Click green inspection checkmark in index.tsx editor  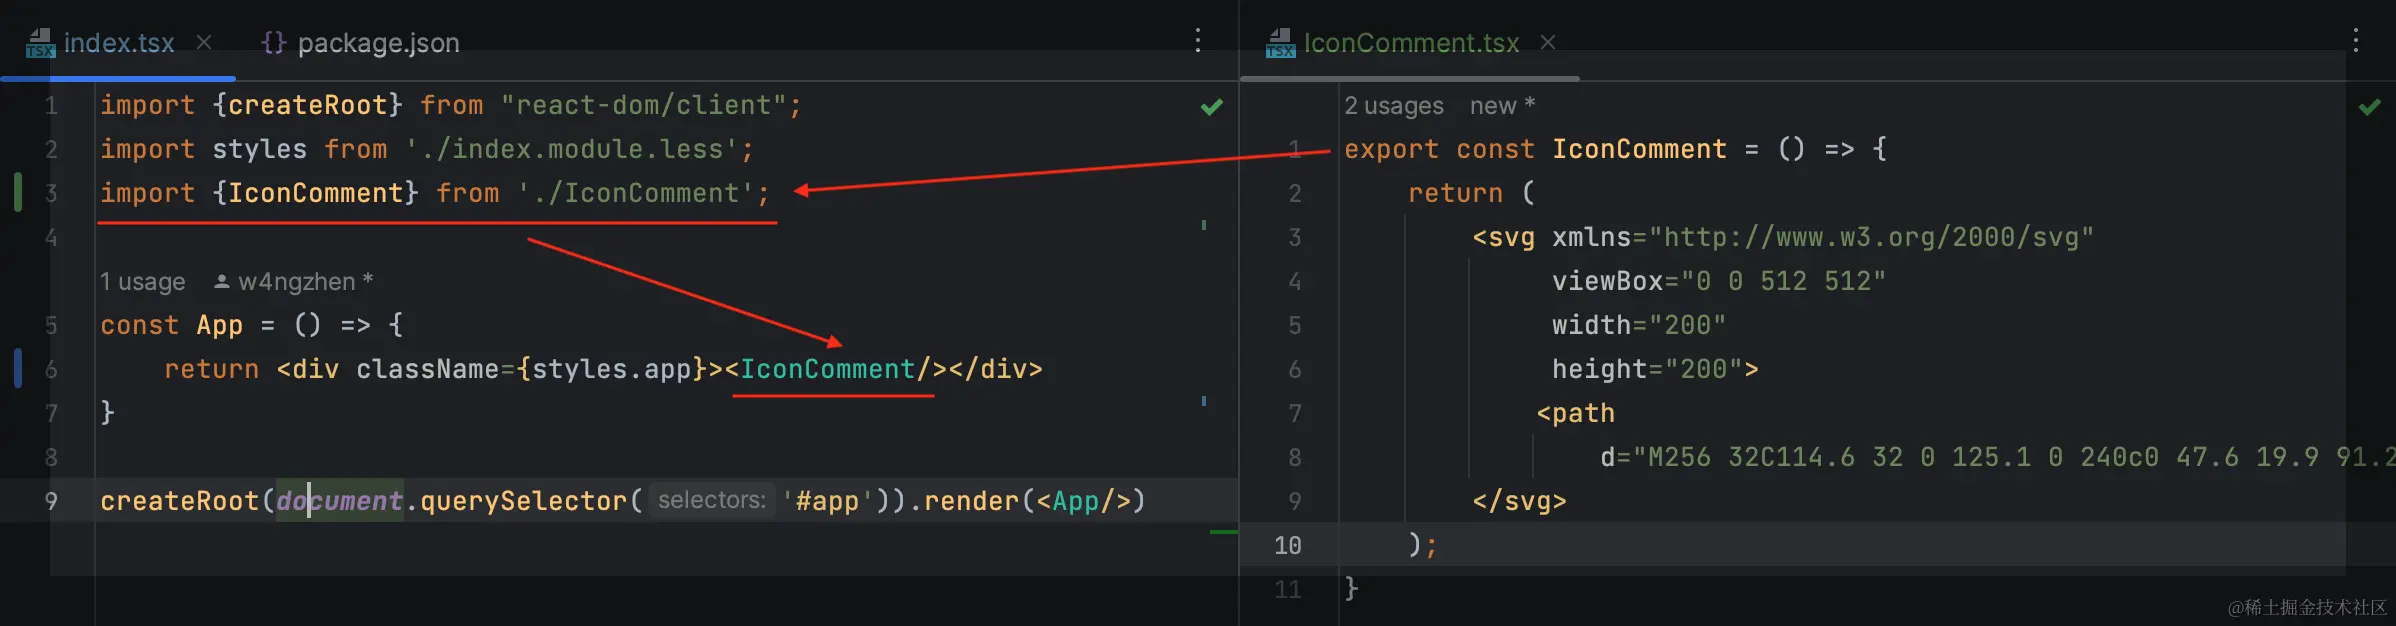(1211, 106)
